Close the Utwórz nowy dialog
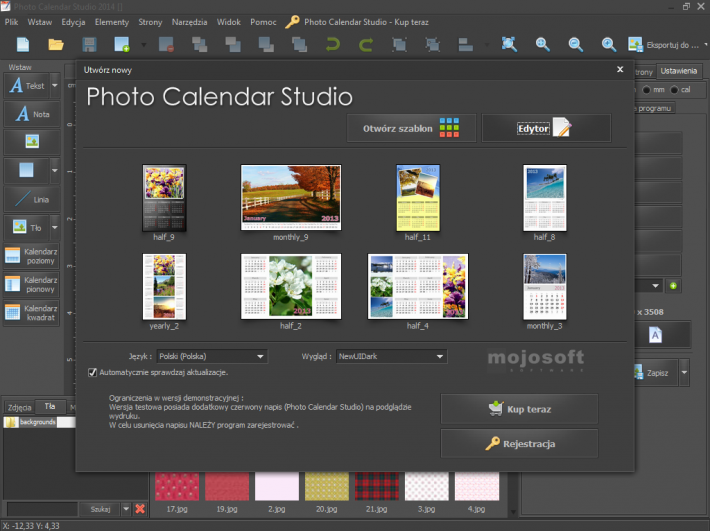 pyautogui.click(x=620, y=69)
